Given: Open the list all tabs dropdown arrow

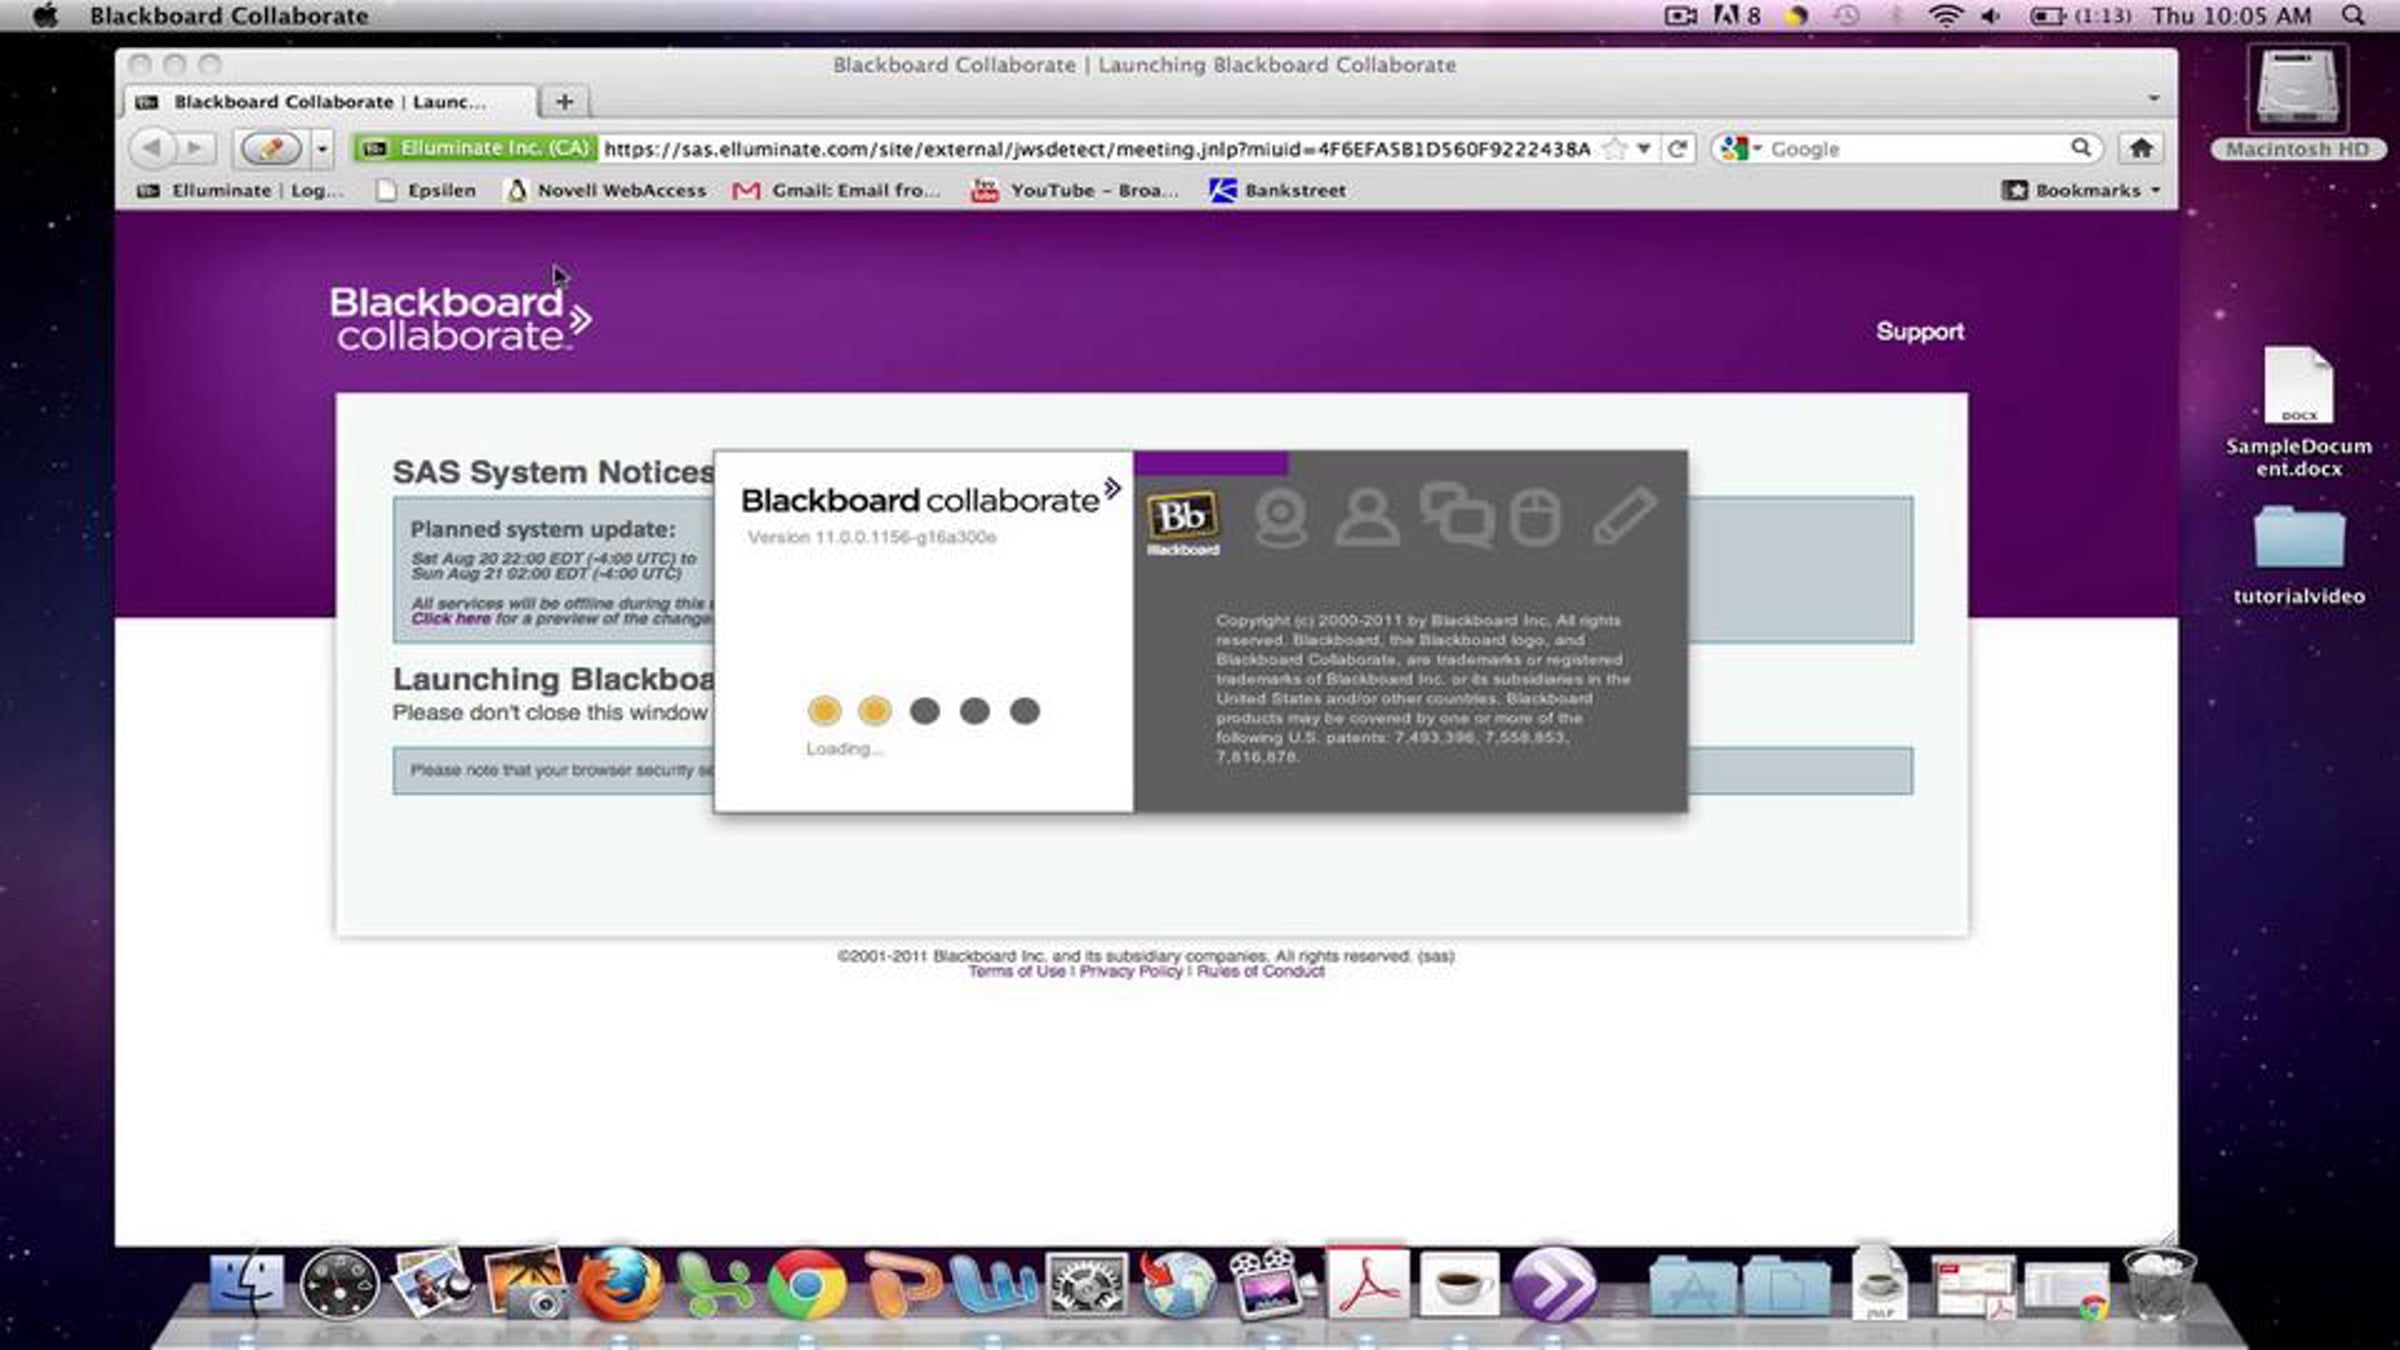Looking at the screenshot, I should (x=2154, y=99).
